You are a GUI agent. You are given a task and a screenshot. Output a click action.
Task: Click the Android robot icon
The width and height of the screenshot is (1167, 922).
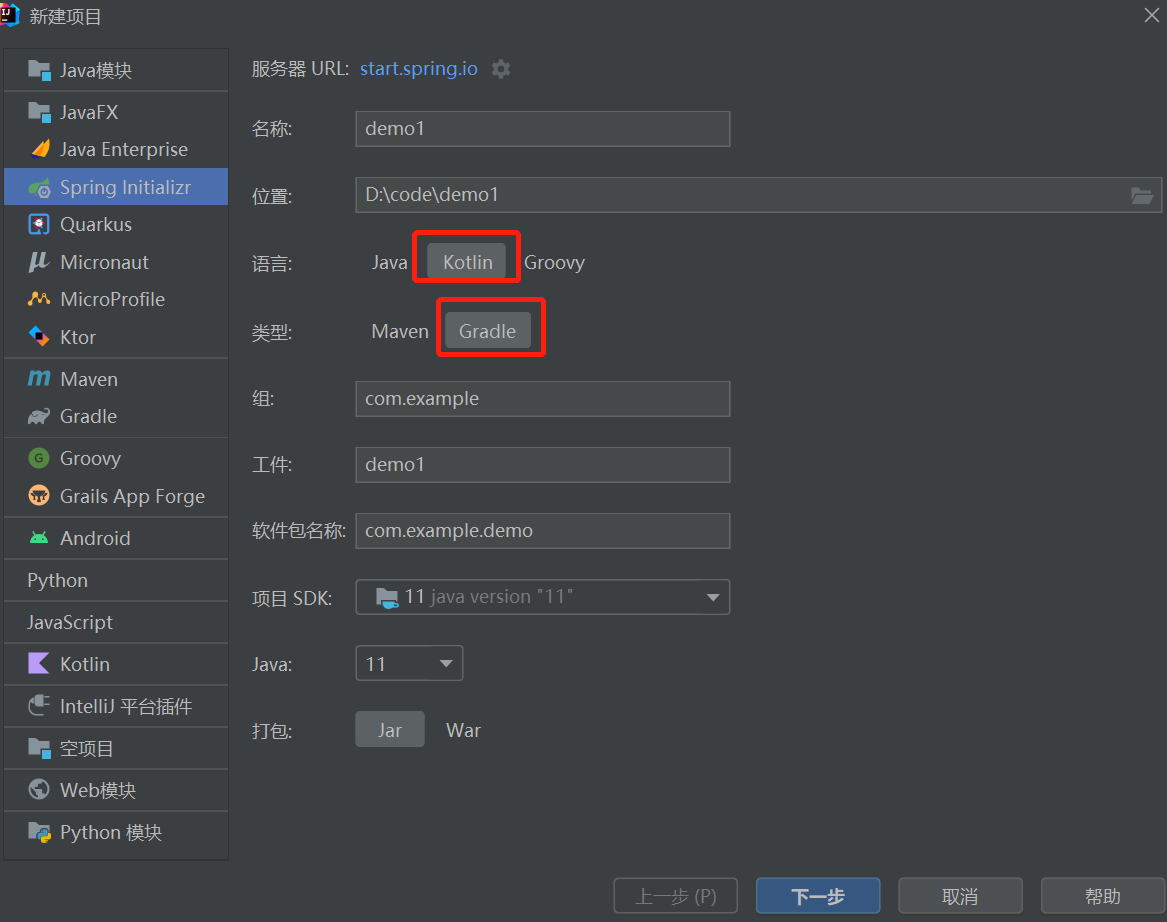(39, 537)
